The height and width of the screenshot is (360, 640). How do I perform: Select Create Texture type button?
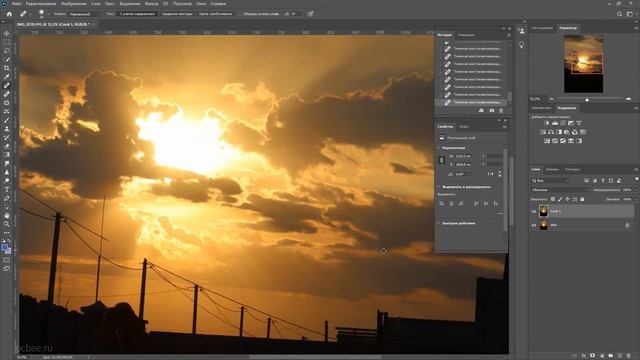point(177,14)
